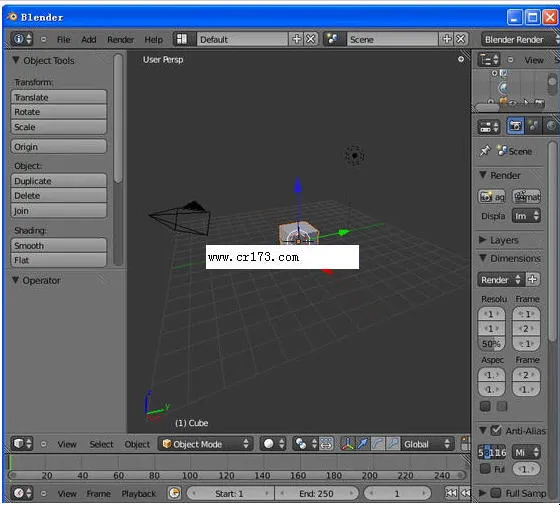Toggle the Anti-Aliasing checkbox
This screenshot has width=560, height=505.
[496, 430]
